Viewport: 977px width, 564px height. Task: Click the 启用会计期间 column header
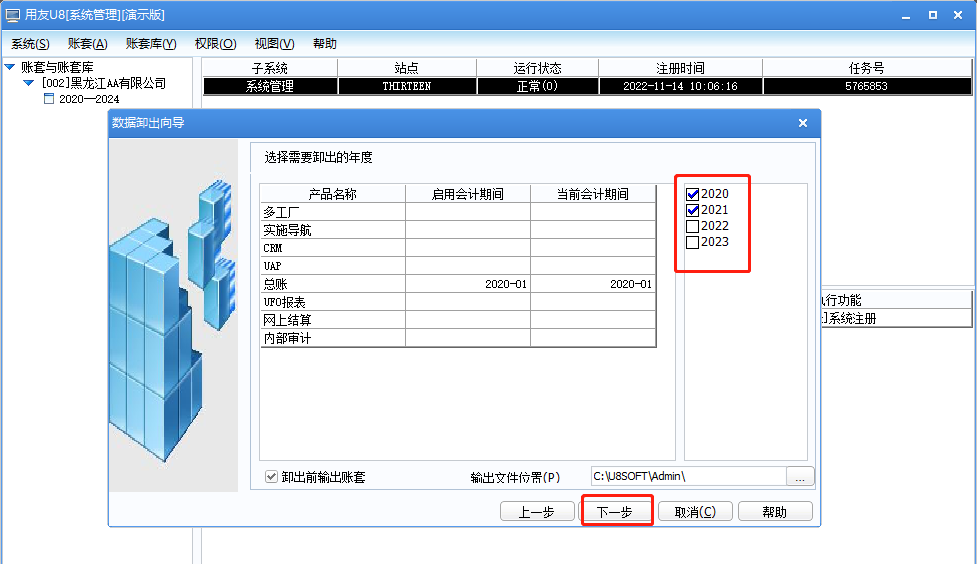tap(468, 194)
